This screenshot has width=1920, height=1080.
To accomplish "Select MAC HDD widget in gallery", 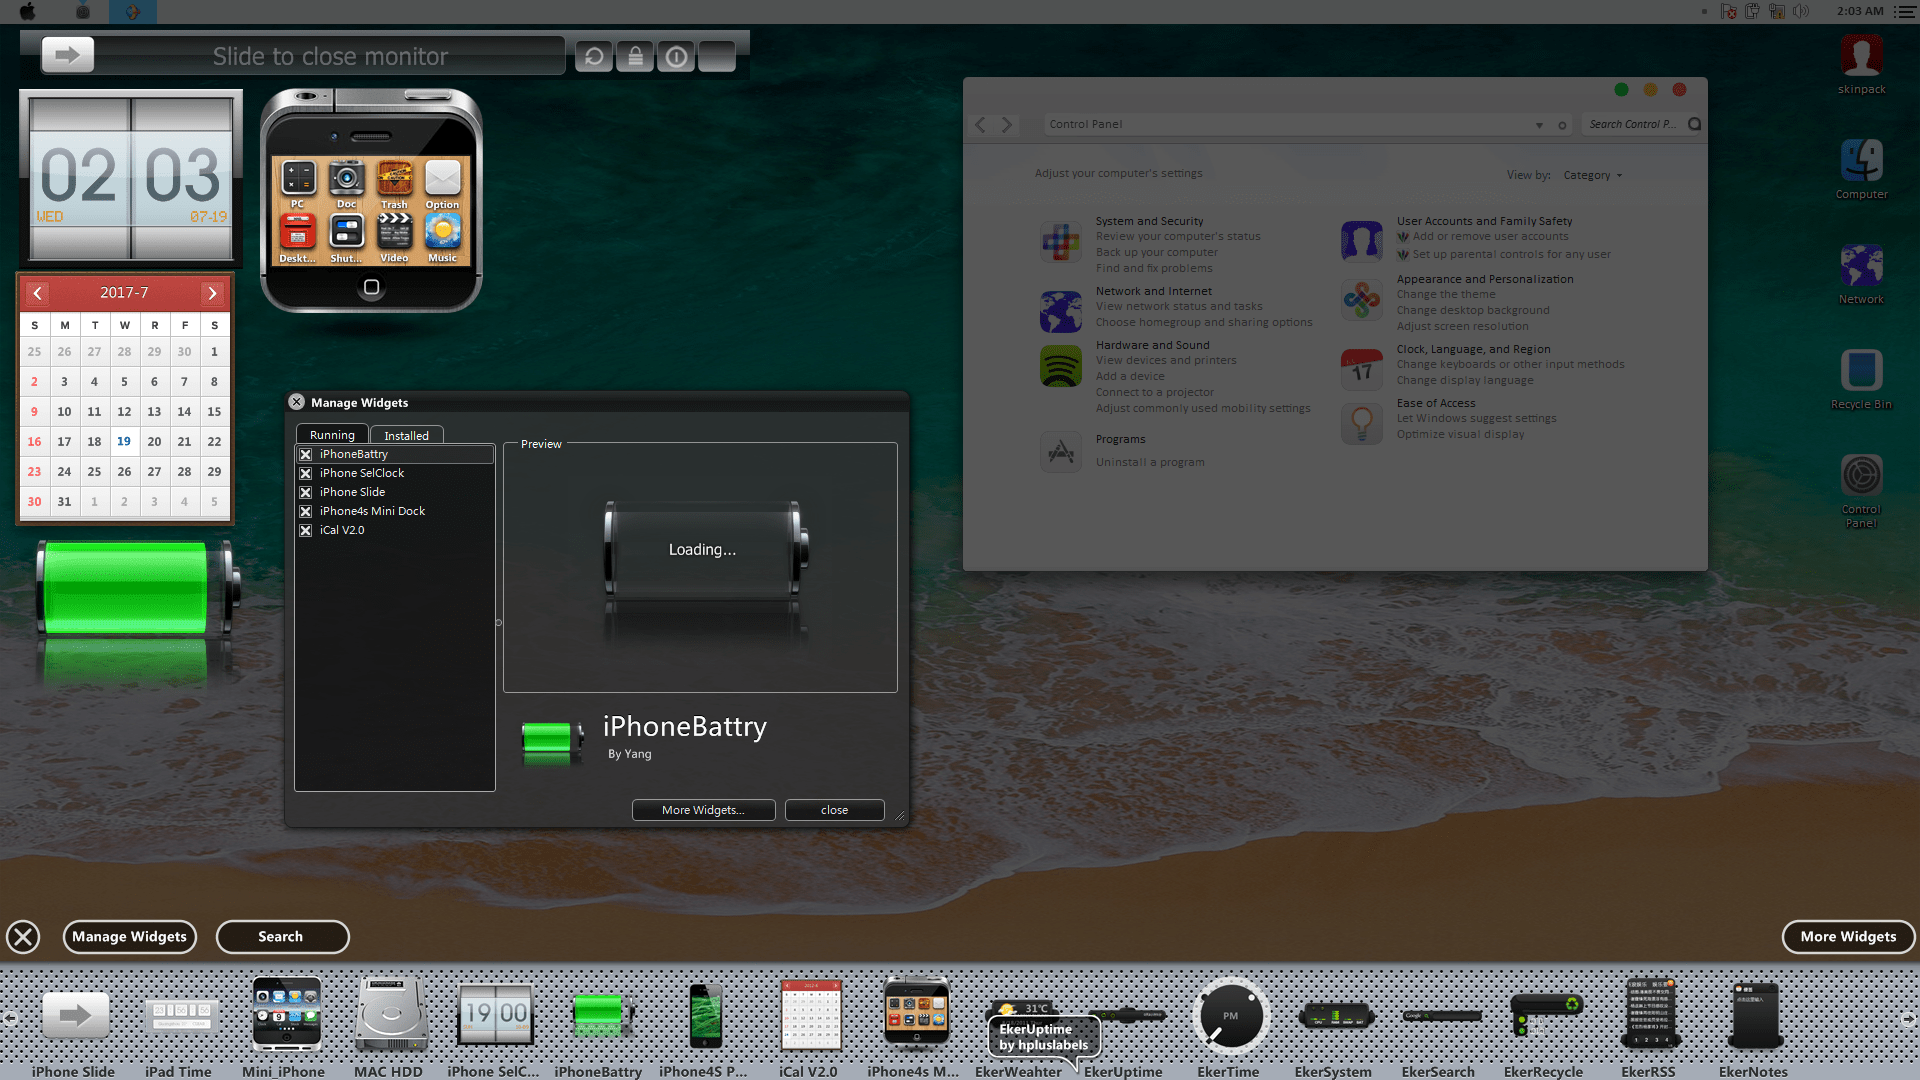I will point(391,1015).
